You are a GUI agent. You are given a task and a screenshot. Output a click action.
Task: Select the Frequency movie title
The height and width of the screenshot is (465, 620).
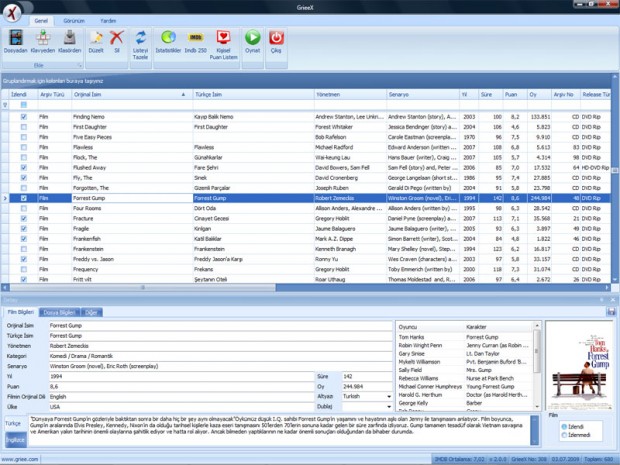click(x=85, y=270)
